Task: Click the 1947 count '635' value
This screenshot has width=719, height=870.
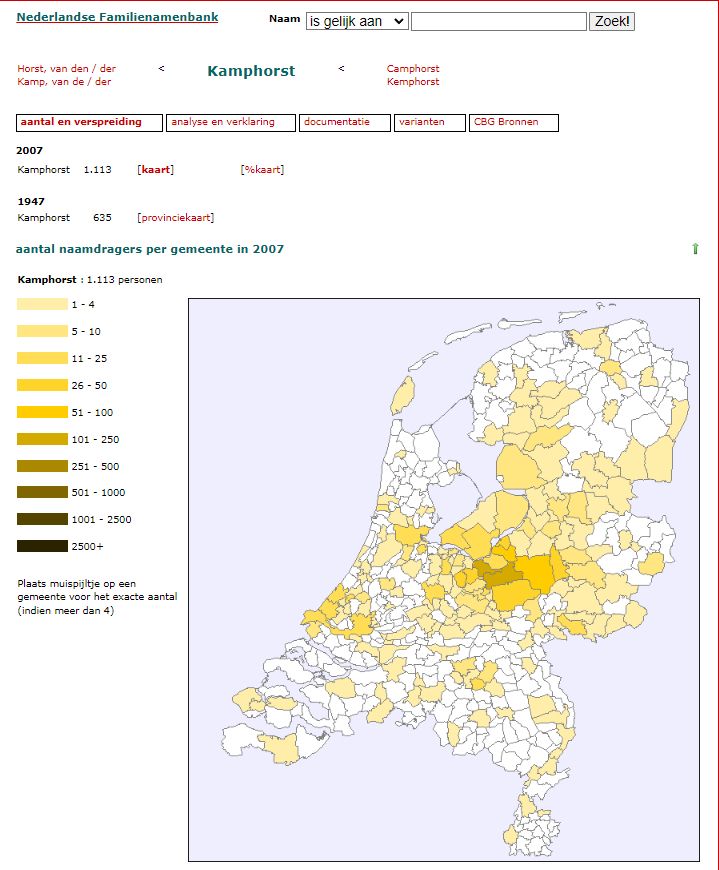Action: tap(102, 218)
